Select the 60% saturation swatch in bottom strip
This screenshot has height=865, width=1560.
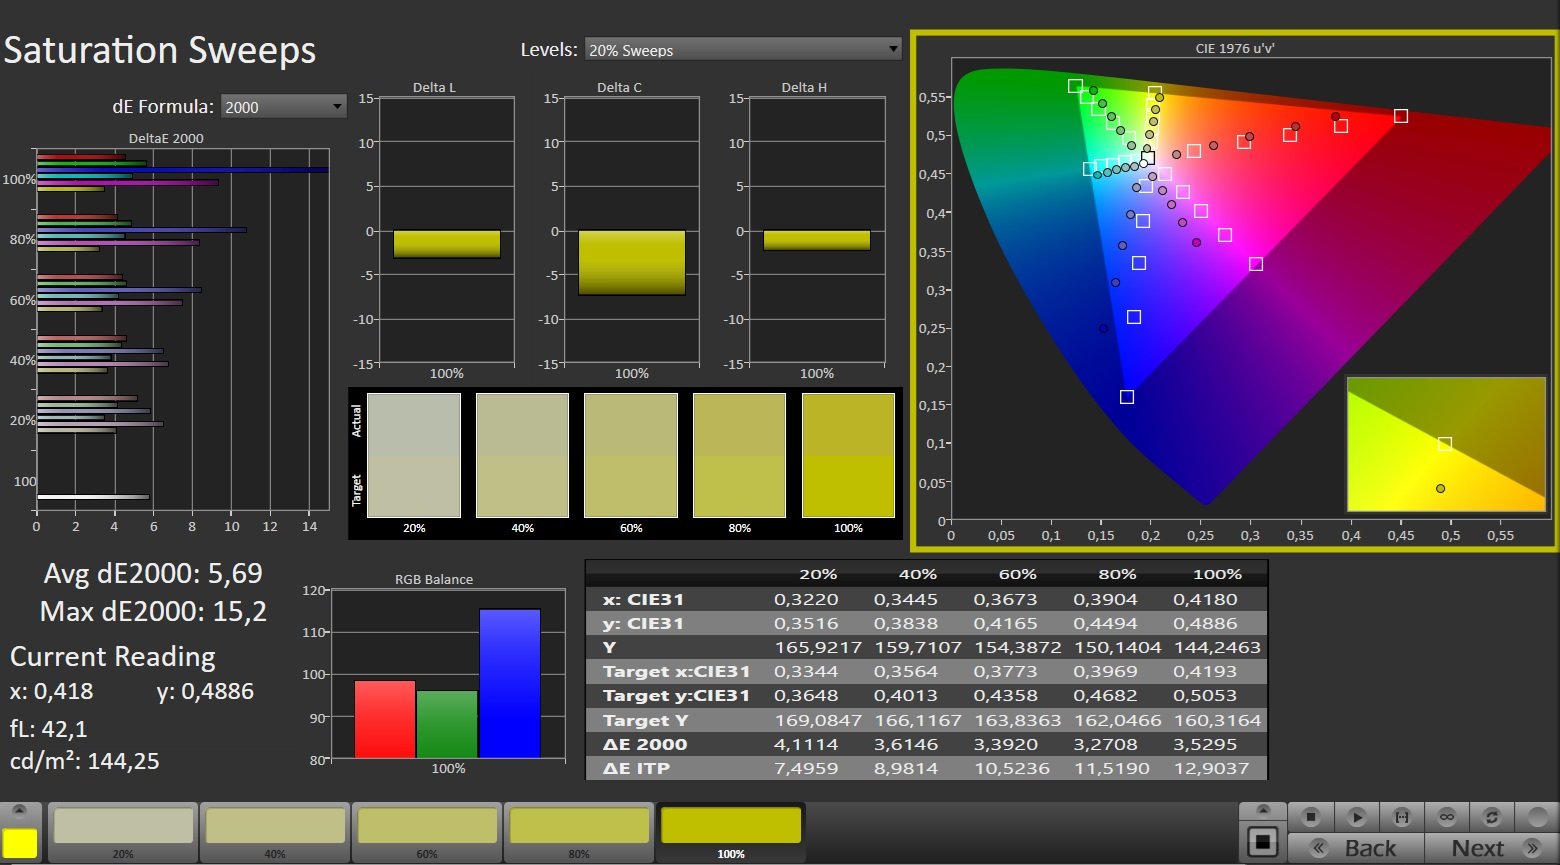tap(427, 828)
